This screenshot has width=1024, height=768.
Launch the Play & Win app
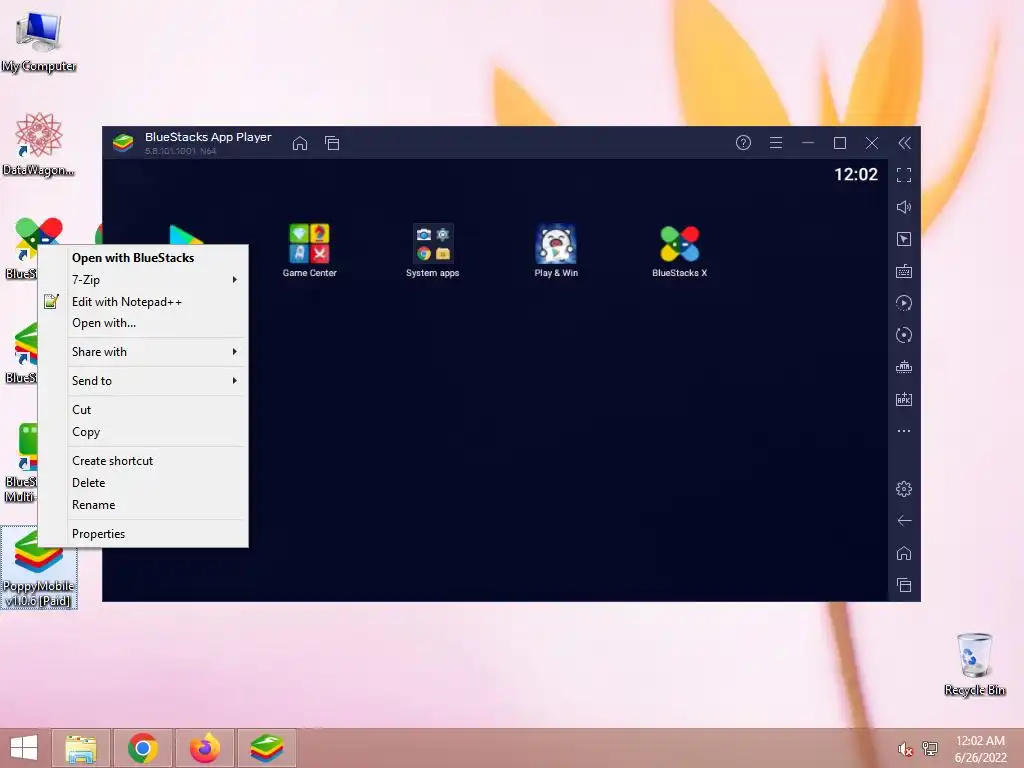556,250
